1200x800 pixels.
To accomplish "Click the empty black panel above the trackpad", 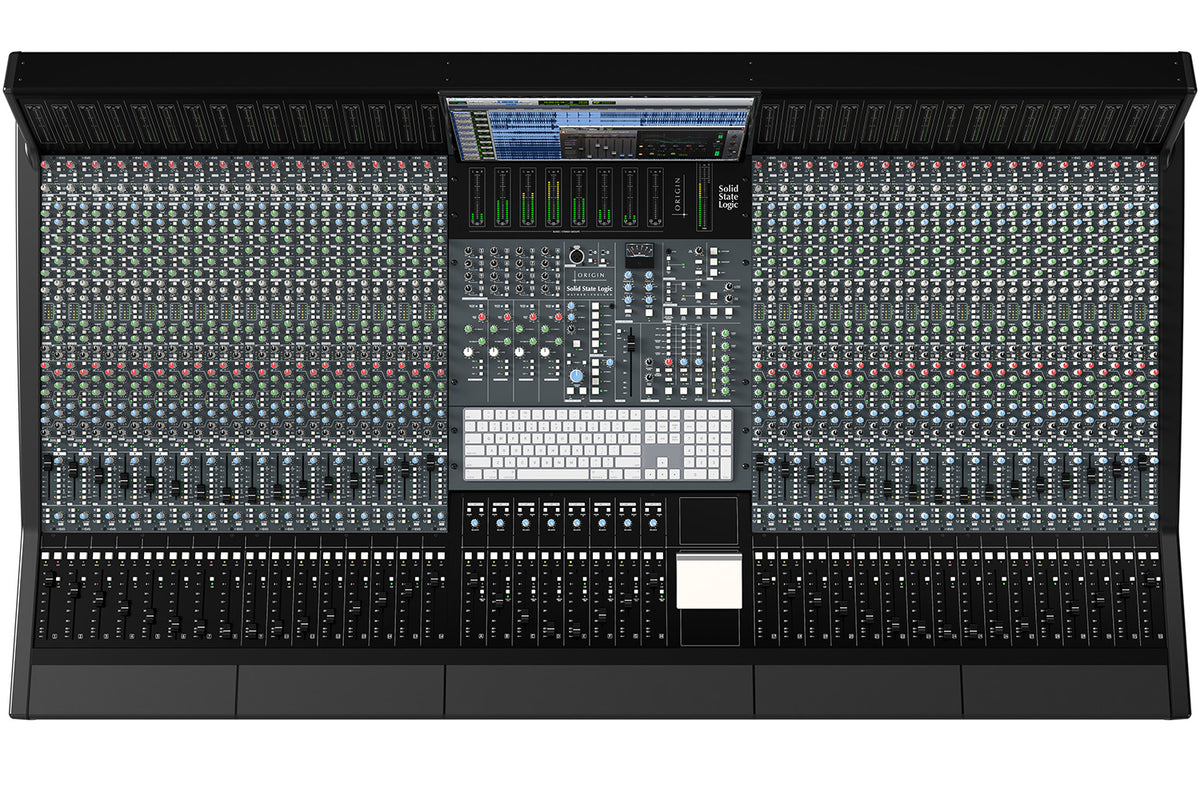I will click(x=709, y=521).
